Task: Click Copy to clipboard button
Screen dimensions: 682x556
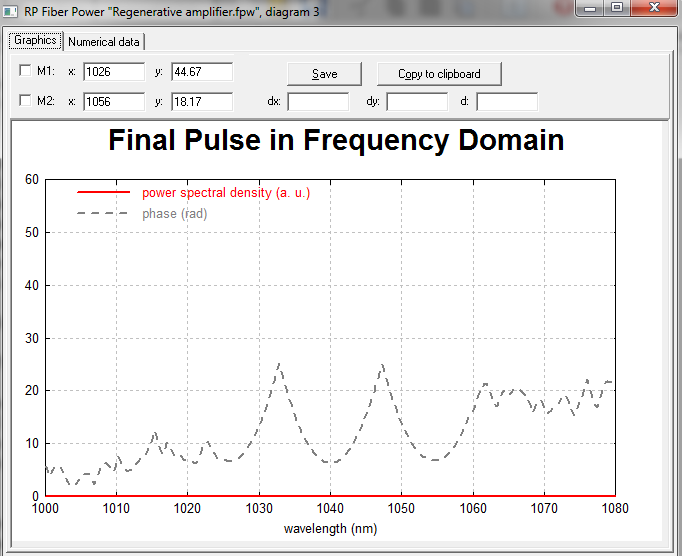Action: click(439, 74)
